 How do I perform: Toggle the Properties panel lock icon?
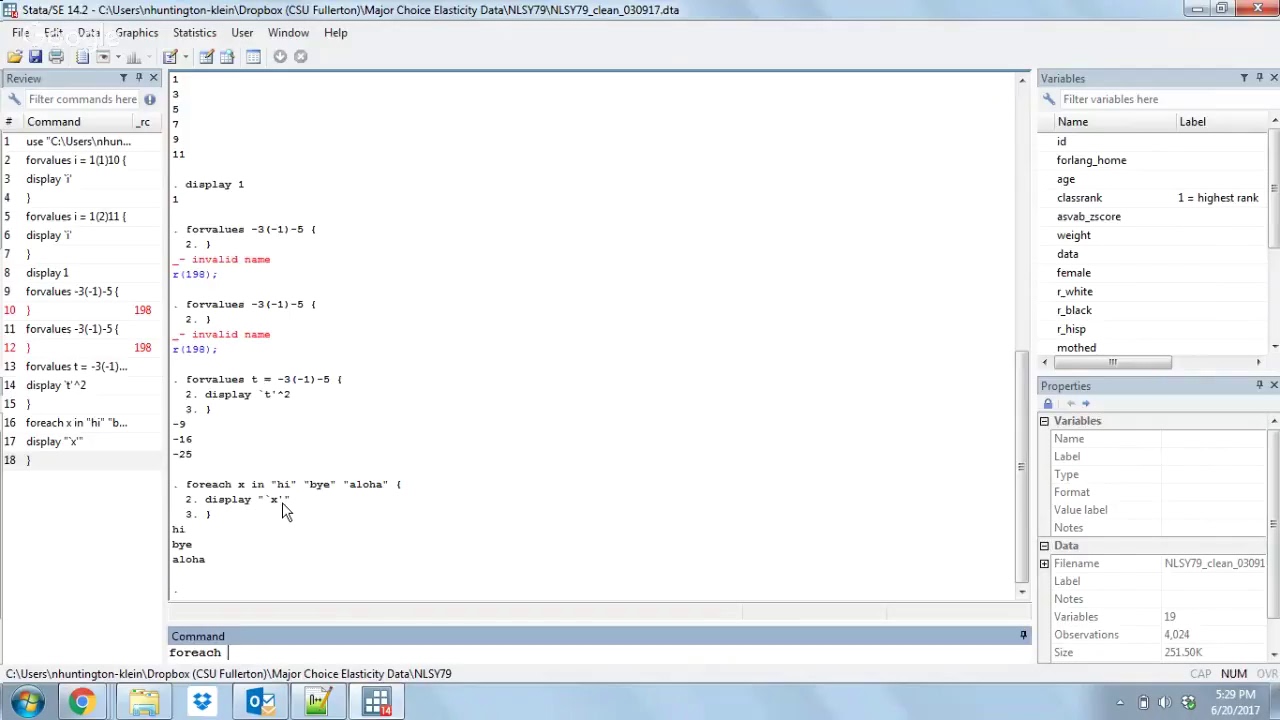point(1048,403)
